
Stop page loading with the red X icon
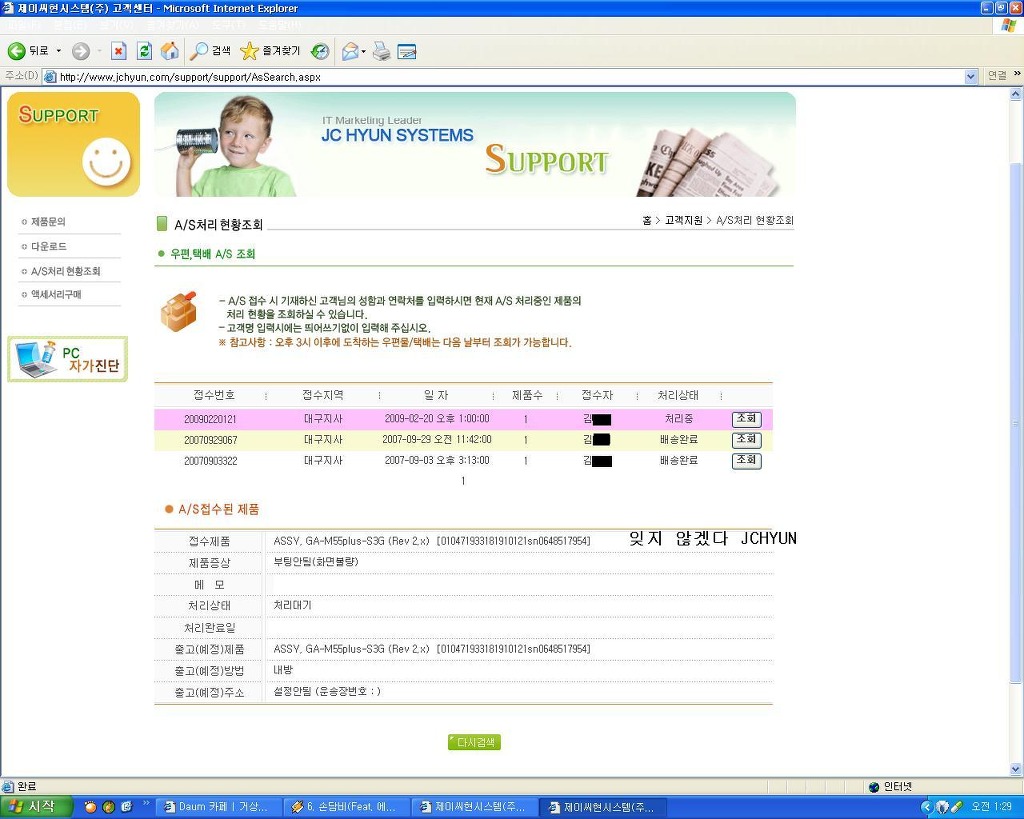(x=118, y=51)
